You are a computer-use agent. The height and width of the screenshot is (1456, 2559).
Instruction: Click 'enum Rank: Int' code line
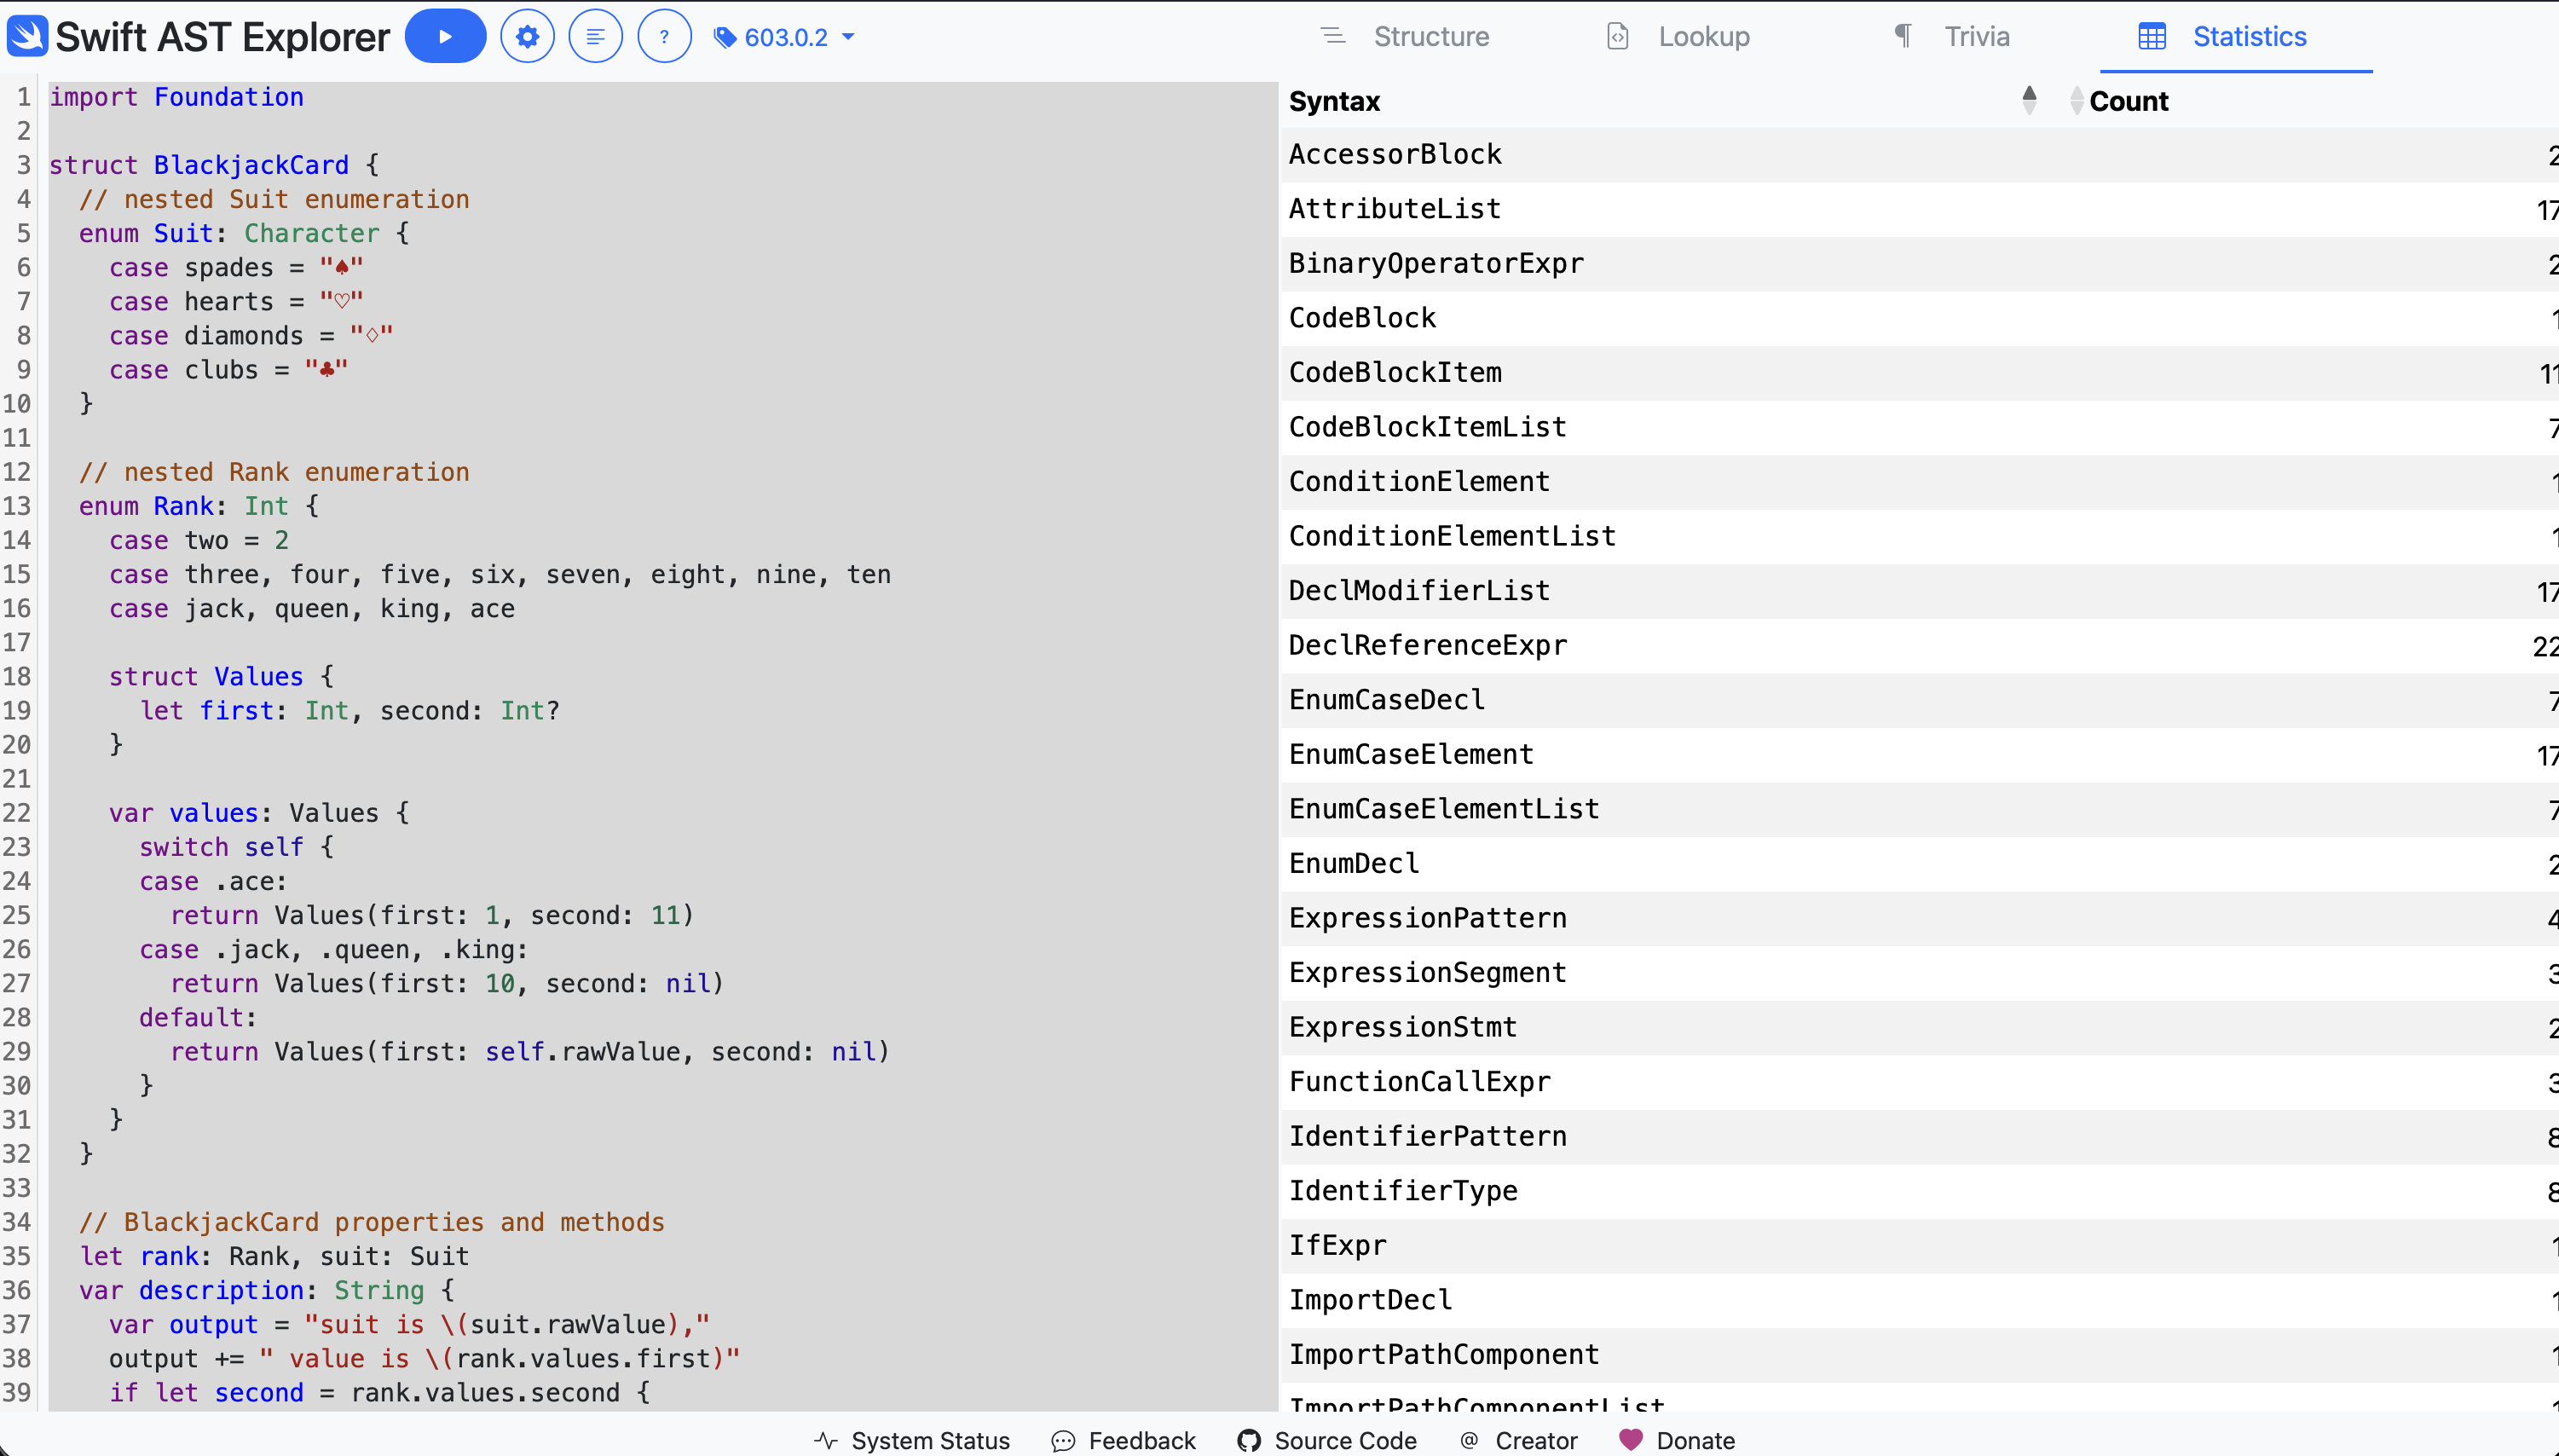[x=184, y=506]
